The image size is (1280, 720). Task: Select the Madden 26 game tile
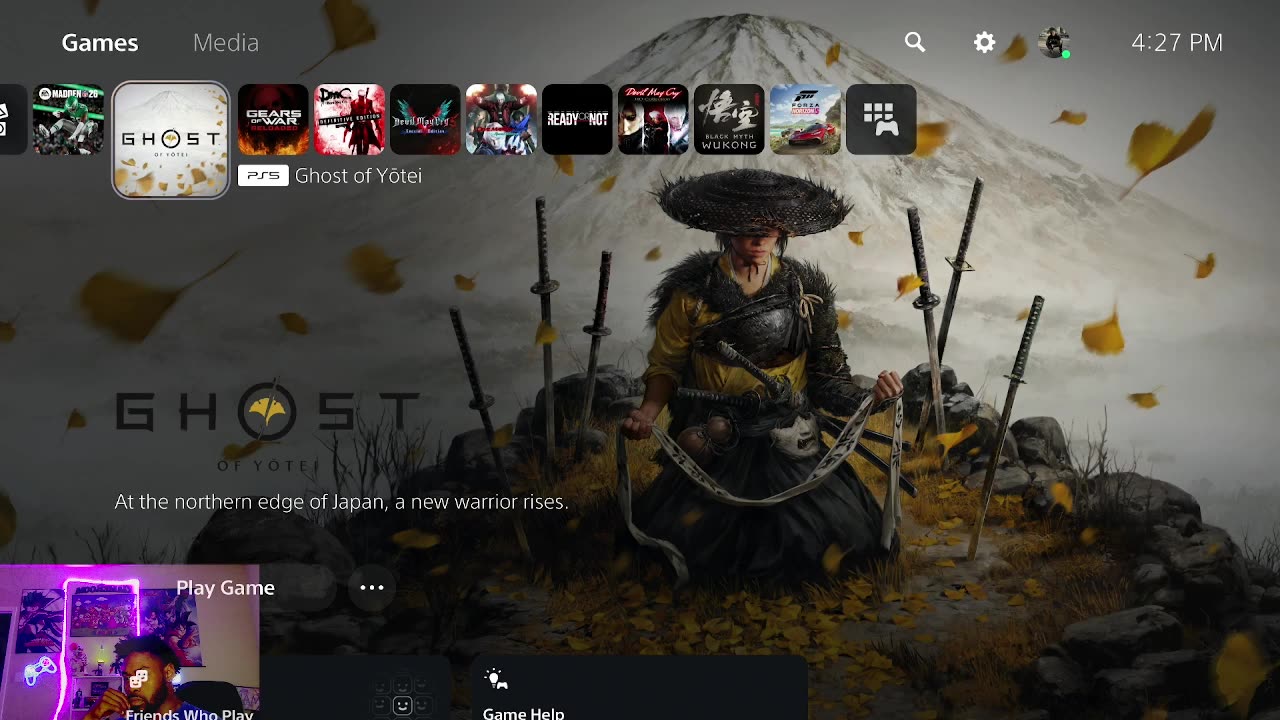(x=68, y=120)
